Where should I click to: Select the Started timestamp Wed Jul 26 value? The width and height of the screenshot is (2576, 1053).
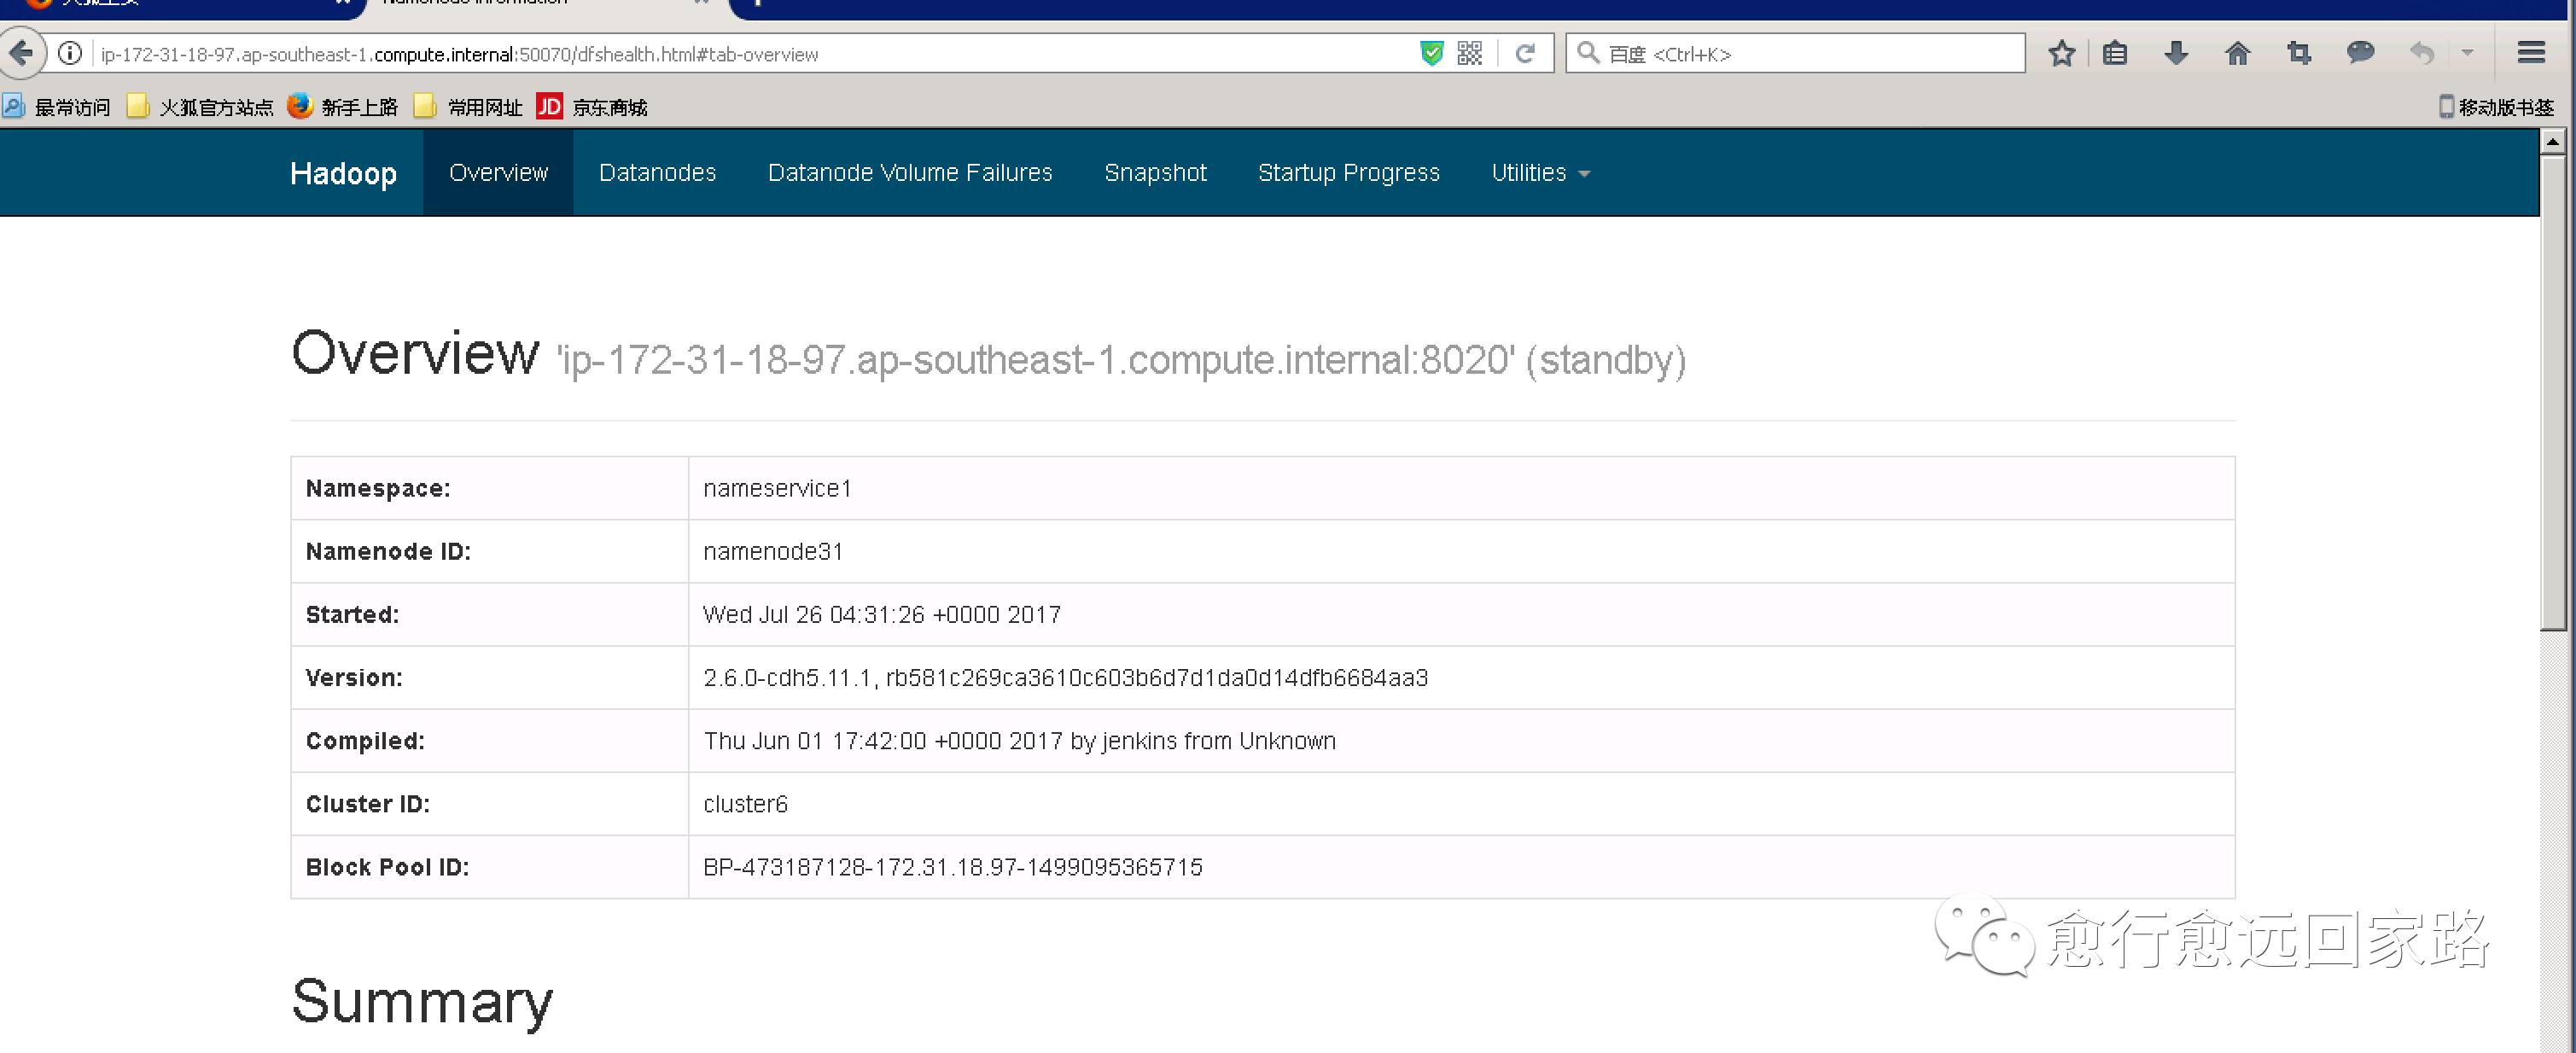click(x=882, y=614)
